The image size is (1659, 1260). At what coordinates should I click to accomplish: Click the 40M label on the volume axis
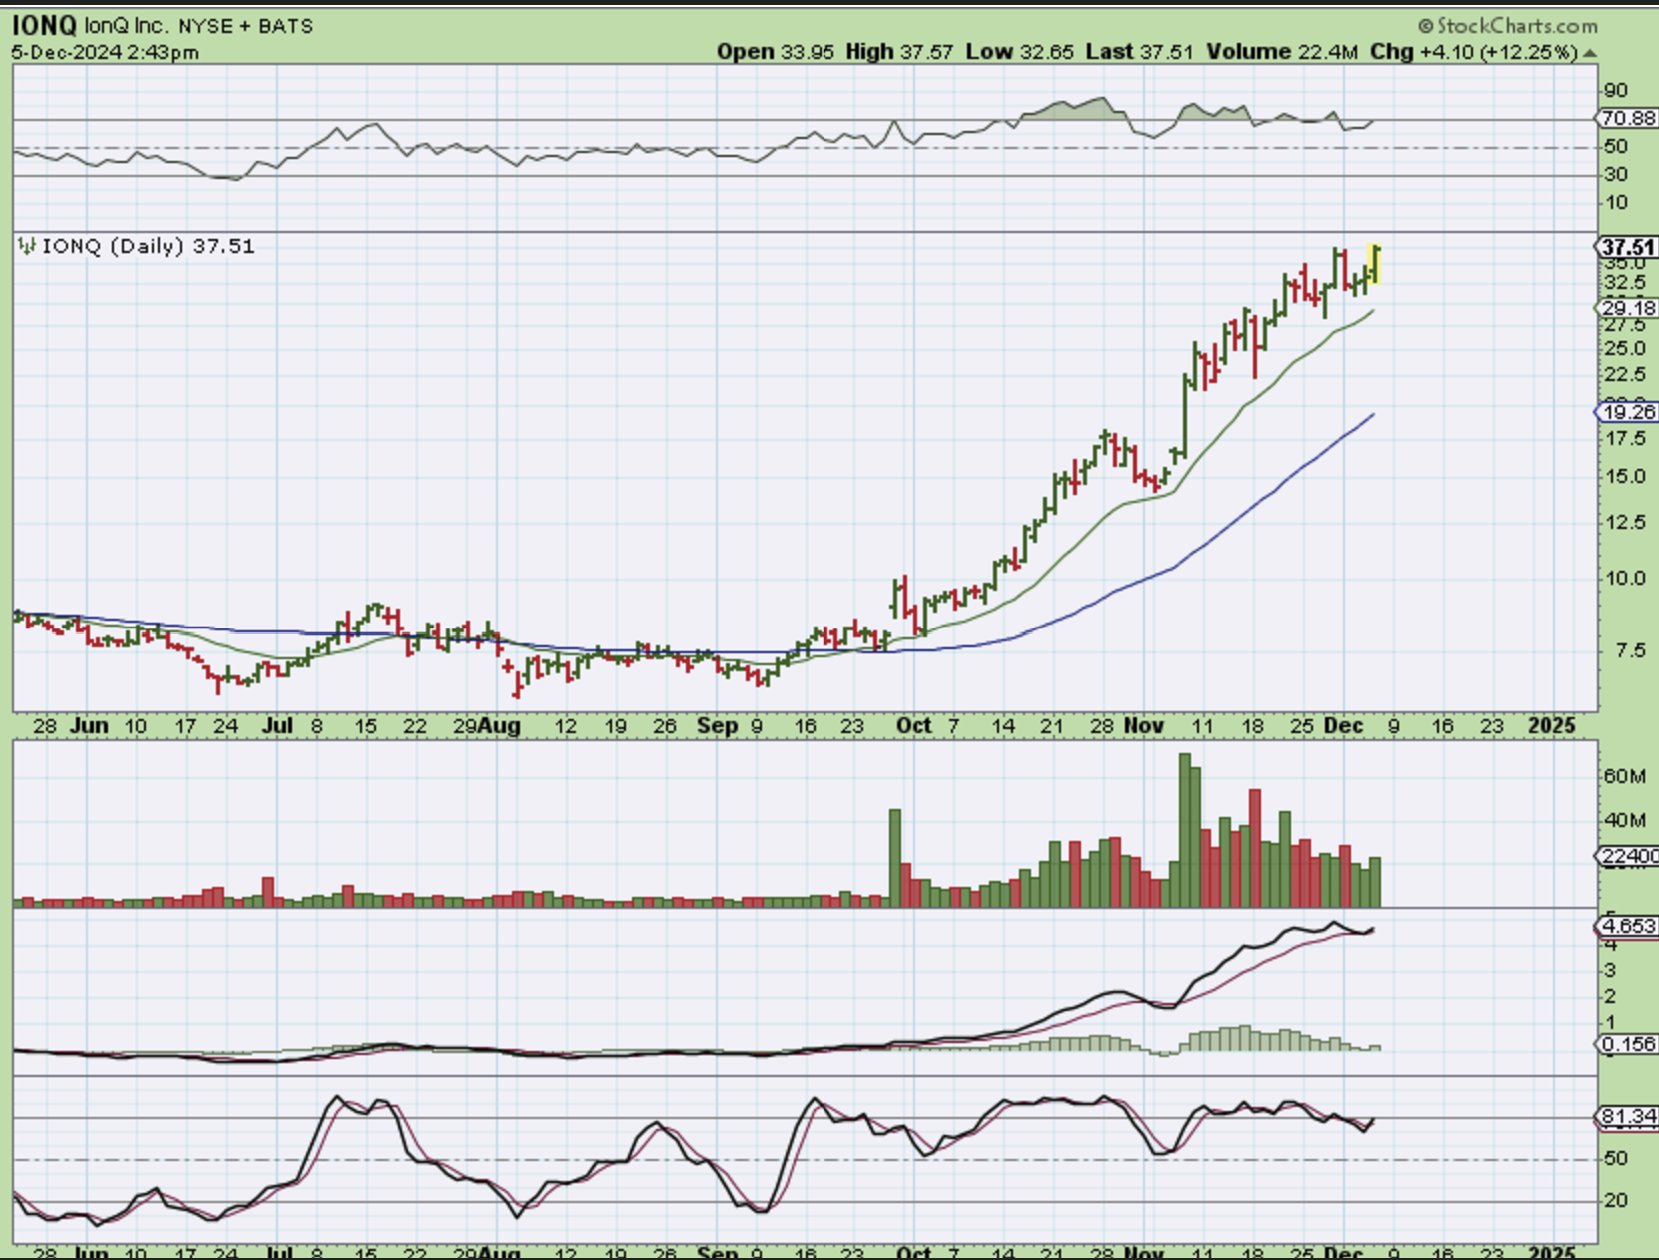click(x=1625, y=821)
